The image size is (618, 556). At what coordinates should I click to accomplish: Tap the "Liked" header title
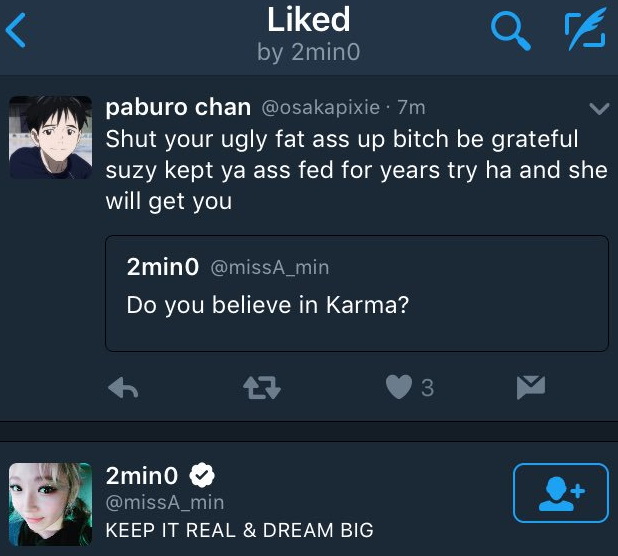point(308,19)
